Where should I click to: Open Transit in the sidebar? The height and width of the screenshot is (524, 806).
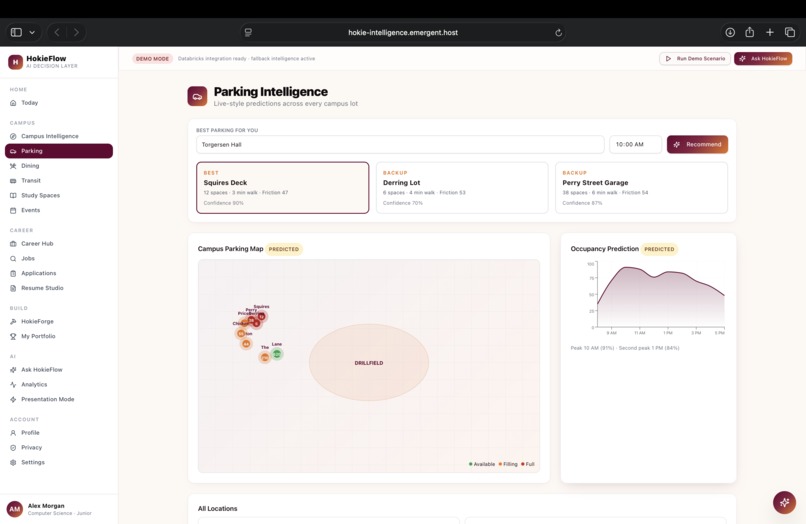pyautogui.click(x=59, y=180)
